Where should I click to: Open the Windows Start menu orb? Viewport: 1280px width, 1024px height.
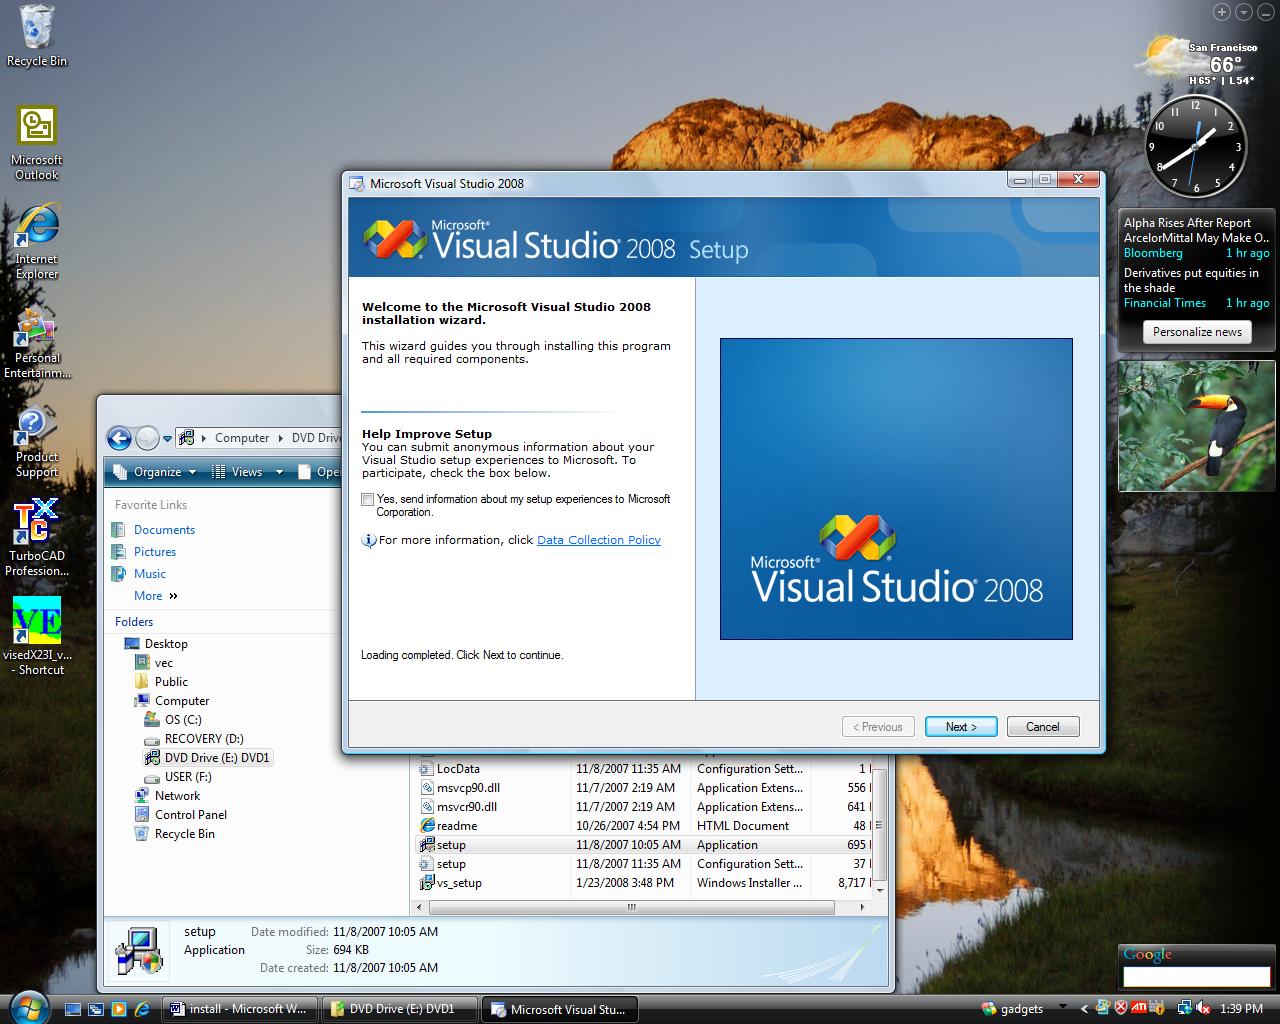28,1007
